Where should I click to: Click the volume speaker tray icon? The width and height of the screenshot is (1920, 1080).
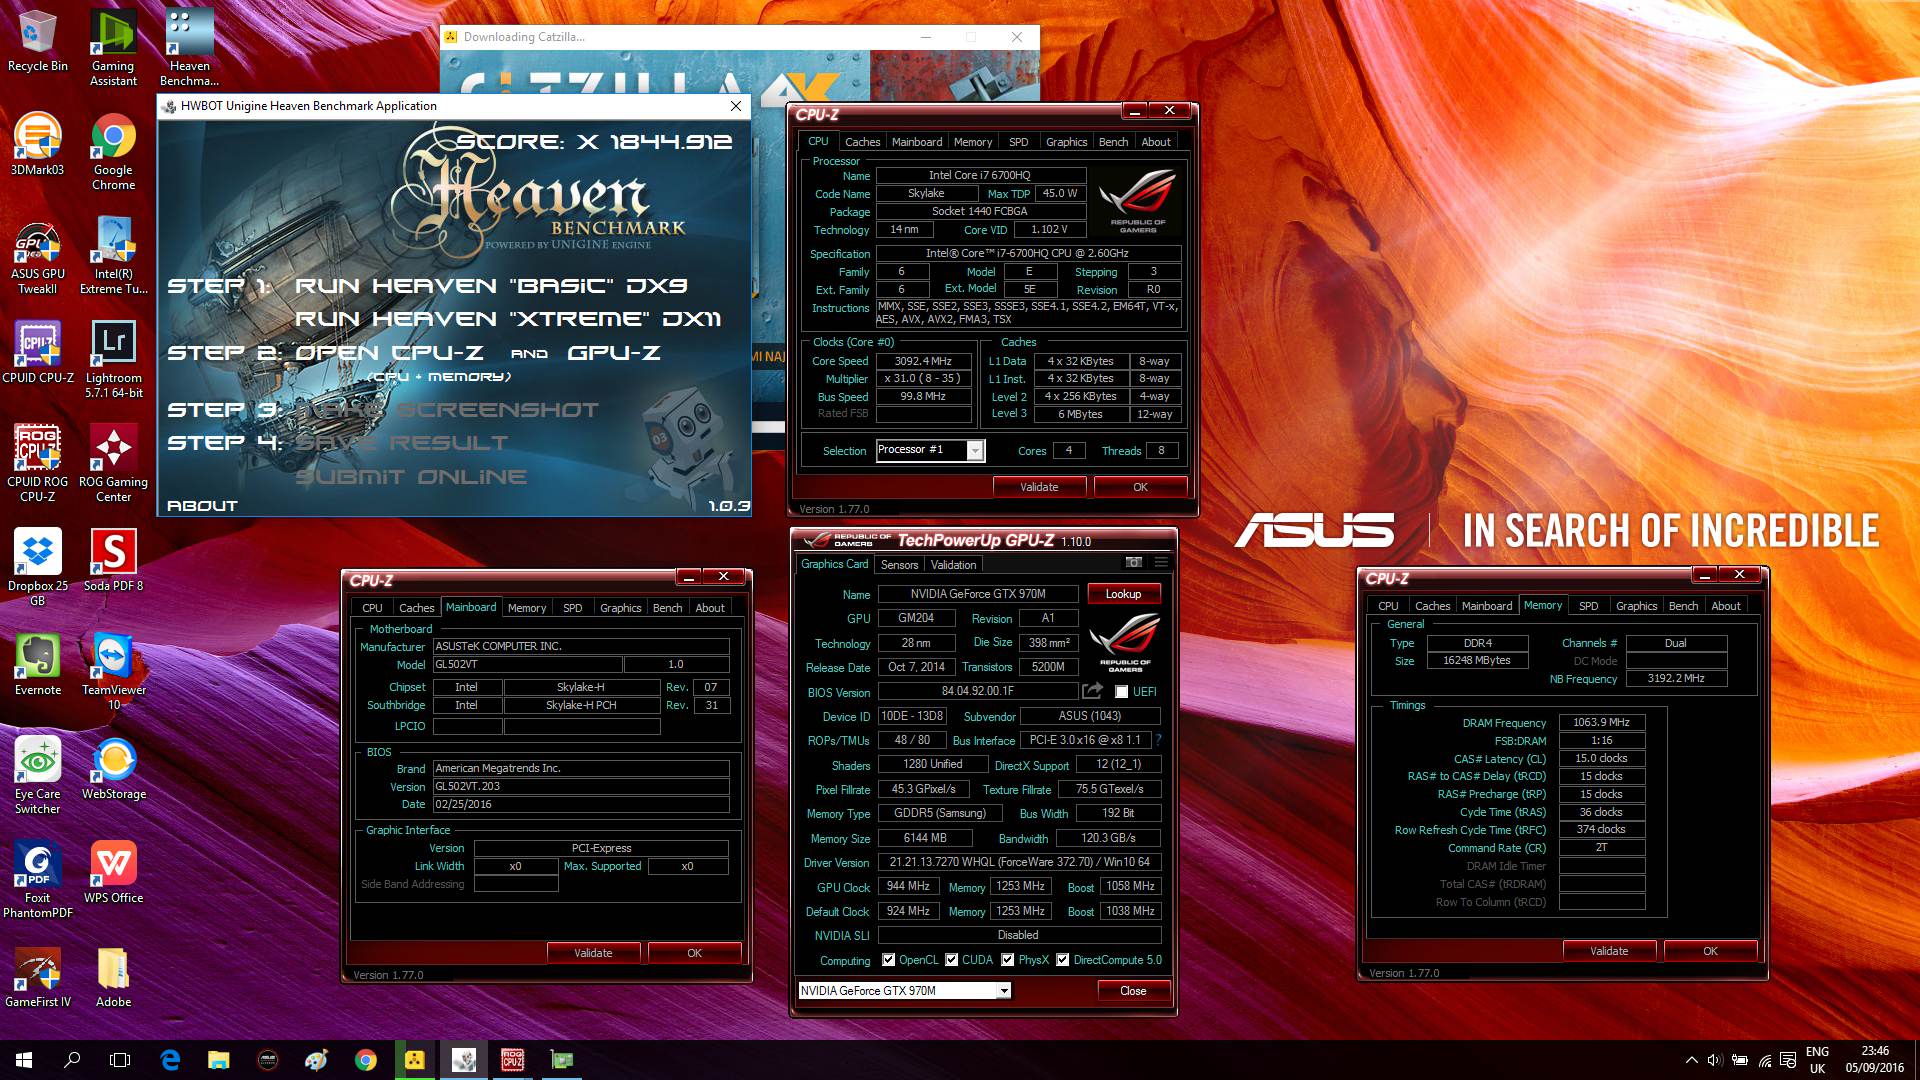pyautogui.click(x=1715, y=1060)
